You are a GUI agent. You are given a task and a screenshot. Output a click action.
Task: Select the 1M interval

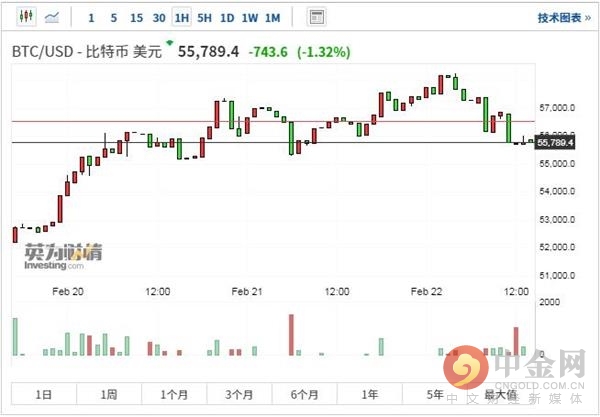(272, 18)
